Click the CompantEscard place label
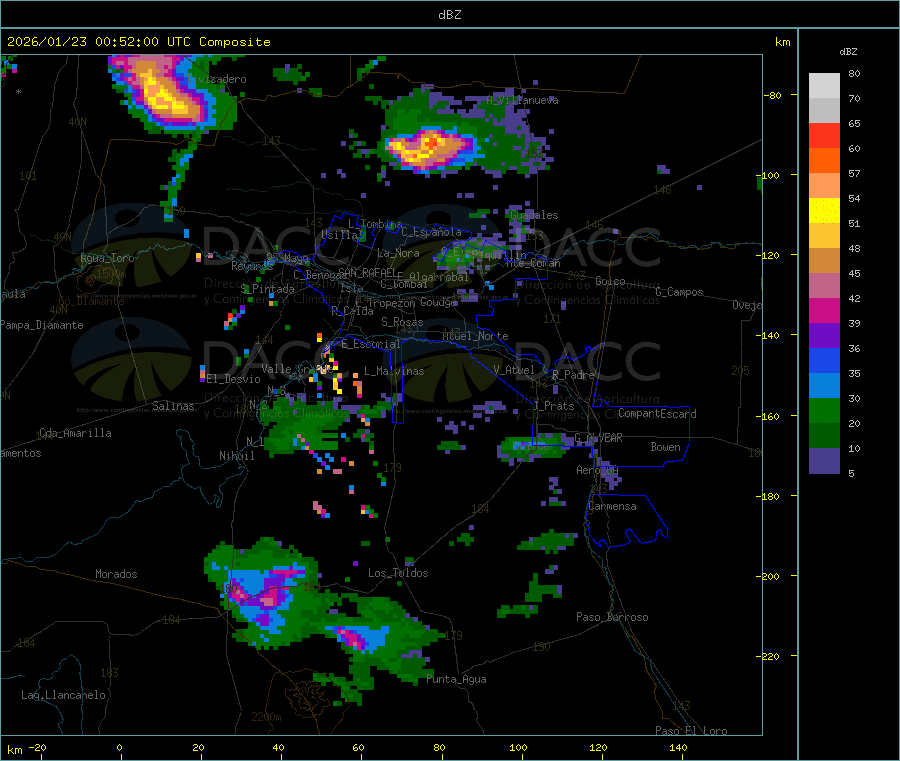Image resolution: width=900 pixels, height=761 pixels. pyautogui.click(x=657, y=414)
